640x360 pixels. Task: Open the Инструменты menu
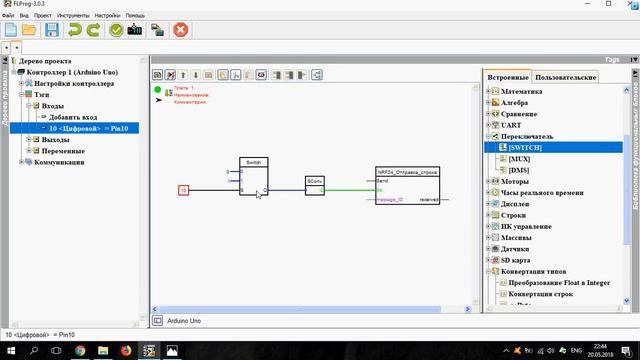tap(73, 16)
